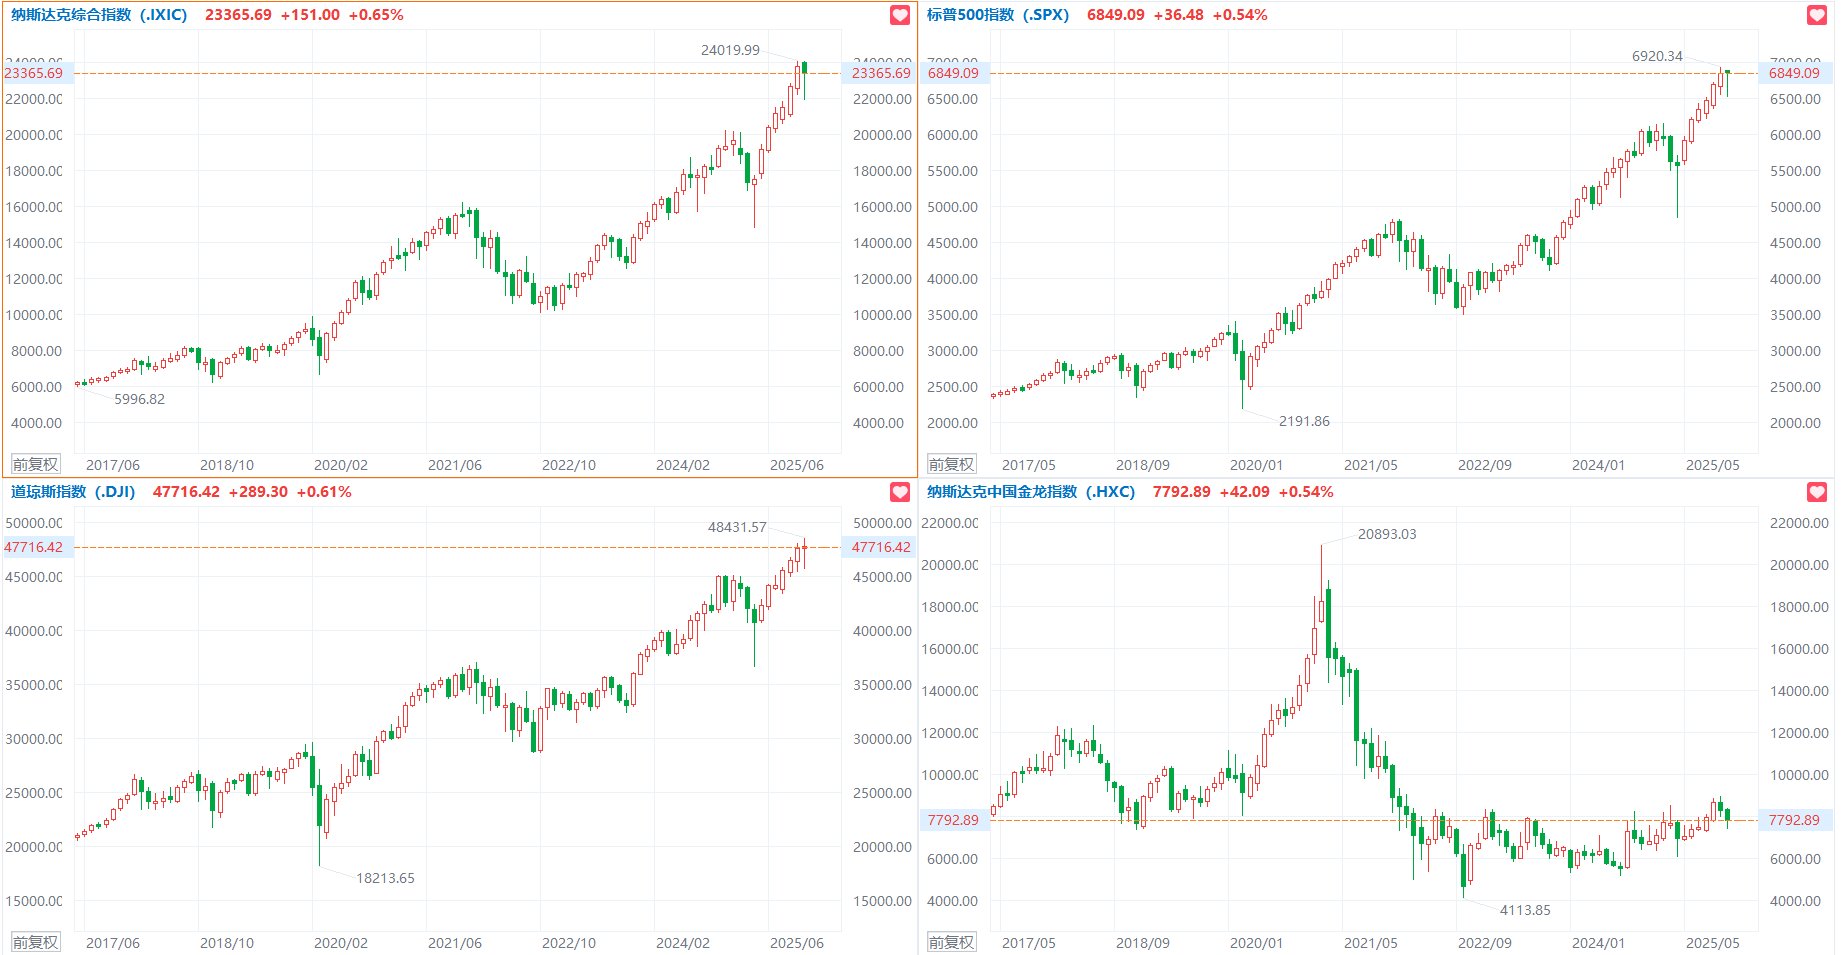Click the left 7792.89 price tag on the HXC chart

tap(952, 820)
